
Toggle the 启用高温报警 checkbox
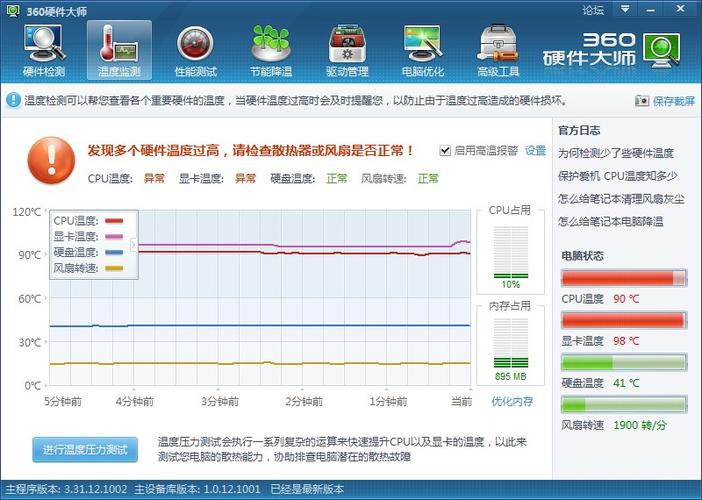pos(445,150)
